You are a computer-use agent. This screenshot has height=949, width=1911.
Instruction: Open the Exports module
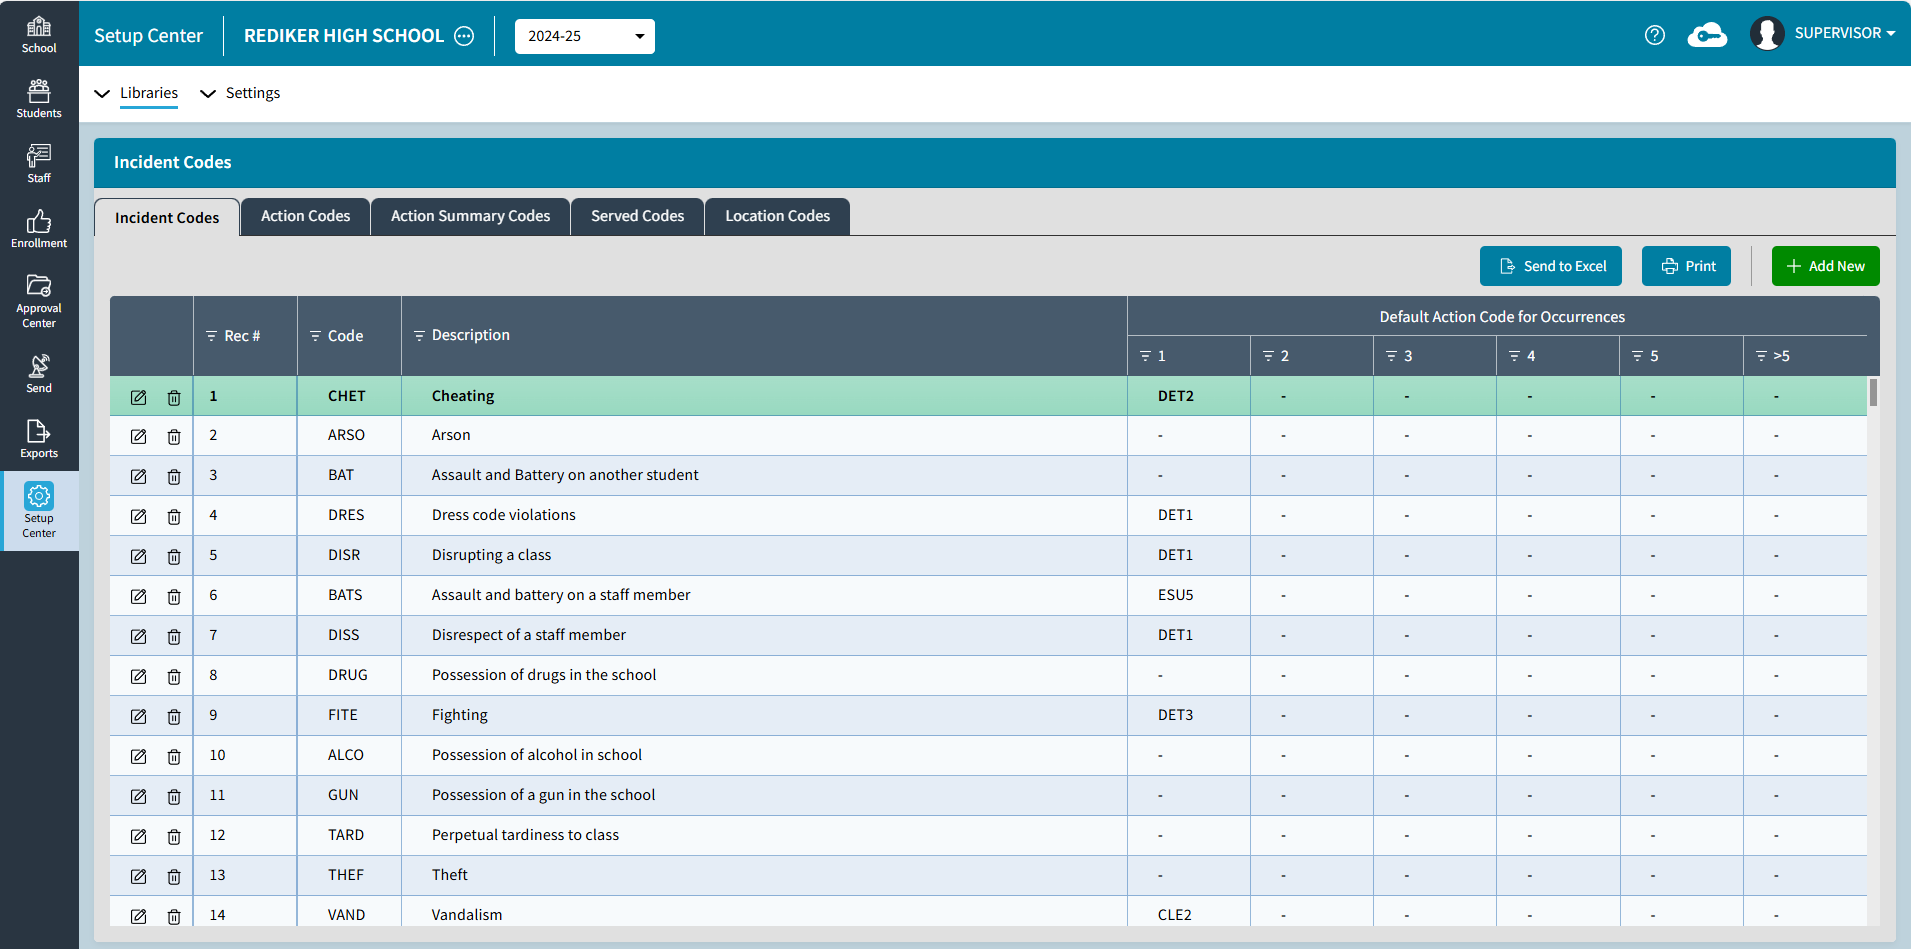[x=39, y=439]
